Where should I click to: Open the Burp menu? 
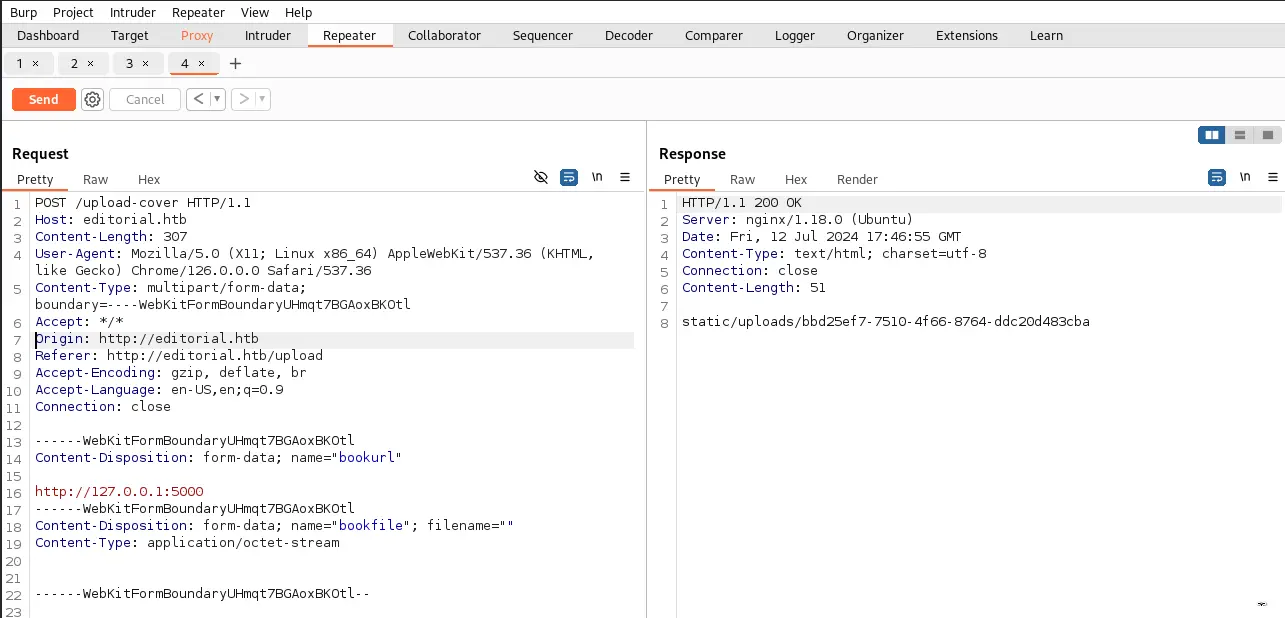pos(23,12)
